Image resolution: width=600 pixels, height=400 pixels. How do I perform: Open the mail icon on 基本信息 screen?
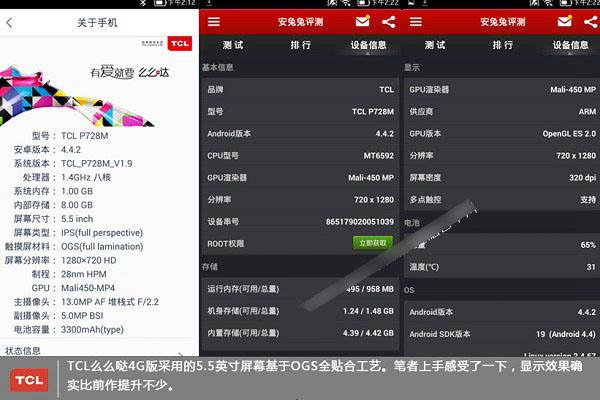pos(362,21)
